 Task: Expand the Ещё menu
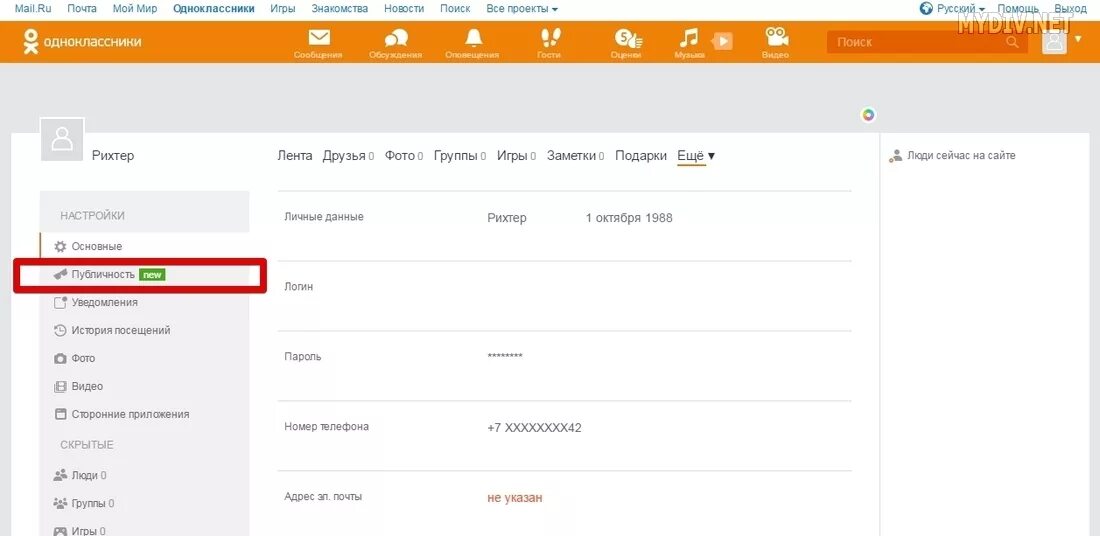pos(696,156)
